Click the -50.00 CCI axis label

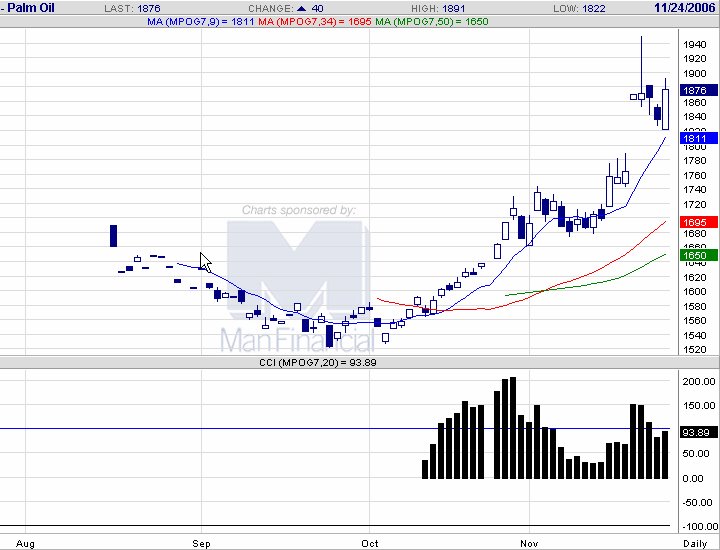click(x=699, y=502)
